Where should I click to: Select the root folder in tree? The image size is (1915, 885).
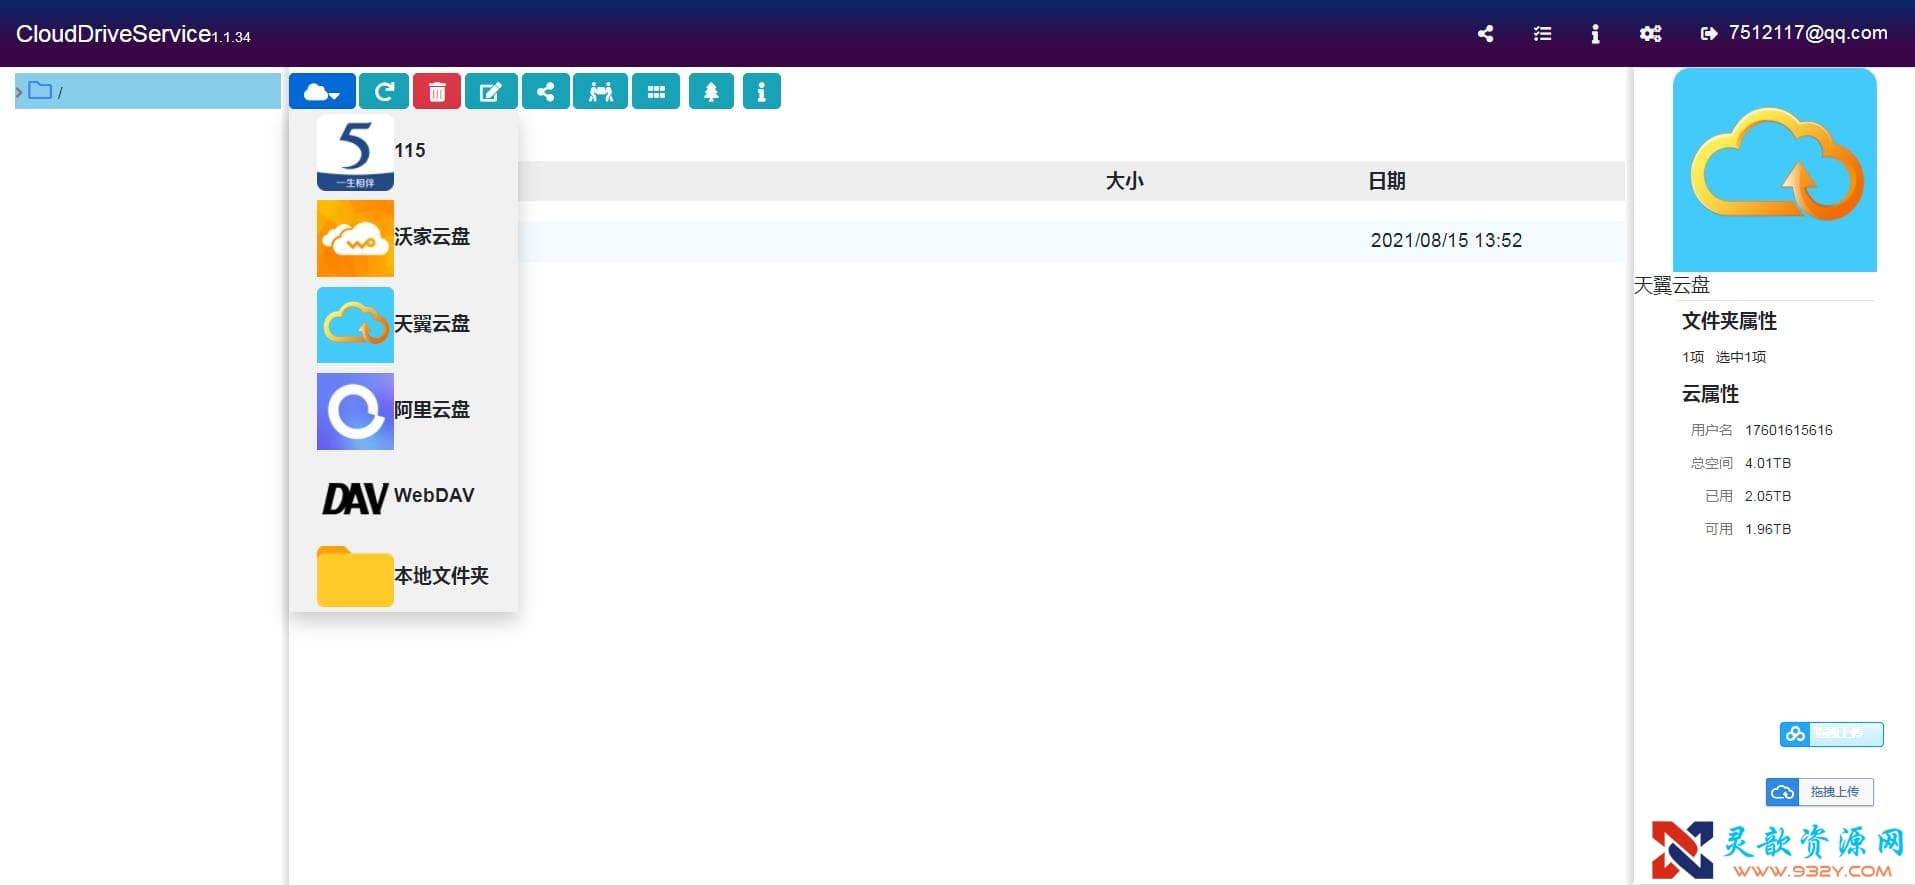pyautogui.click(x=147, y=91)
